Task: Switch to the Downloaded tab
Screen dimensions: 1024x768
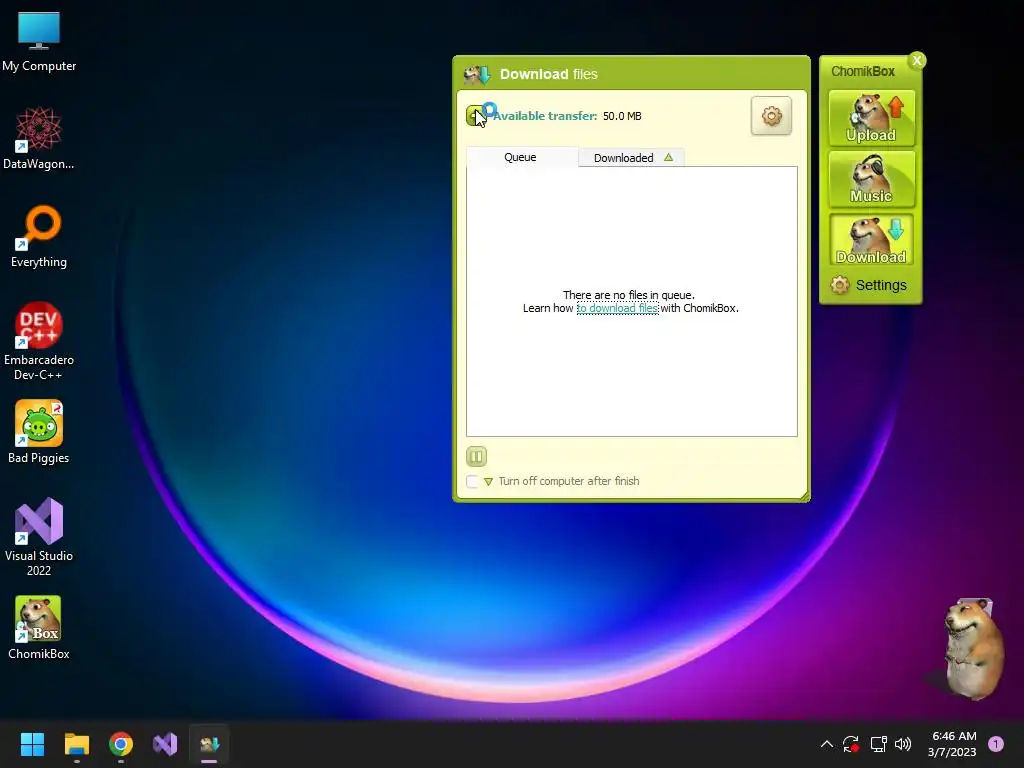Action: click(631, 157)
